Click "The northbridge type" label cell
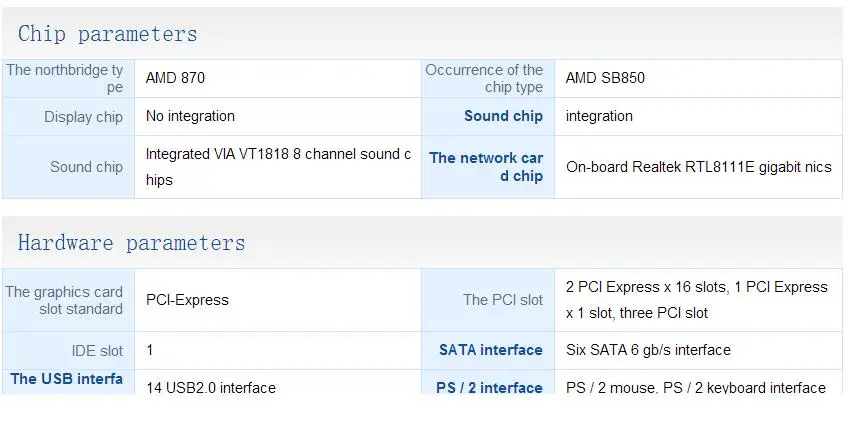854x426 pixels. click(x=65, y=78)
